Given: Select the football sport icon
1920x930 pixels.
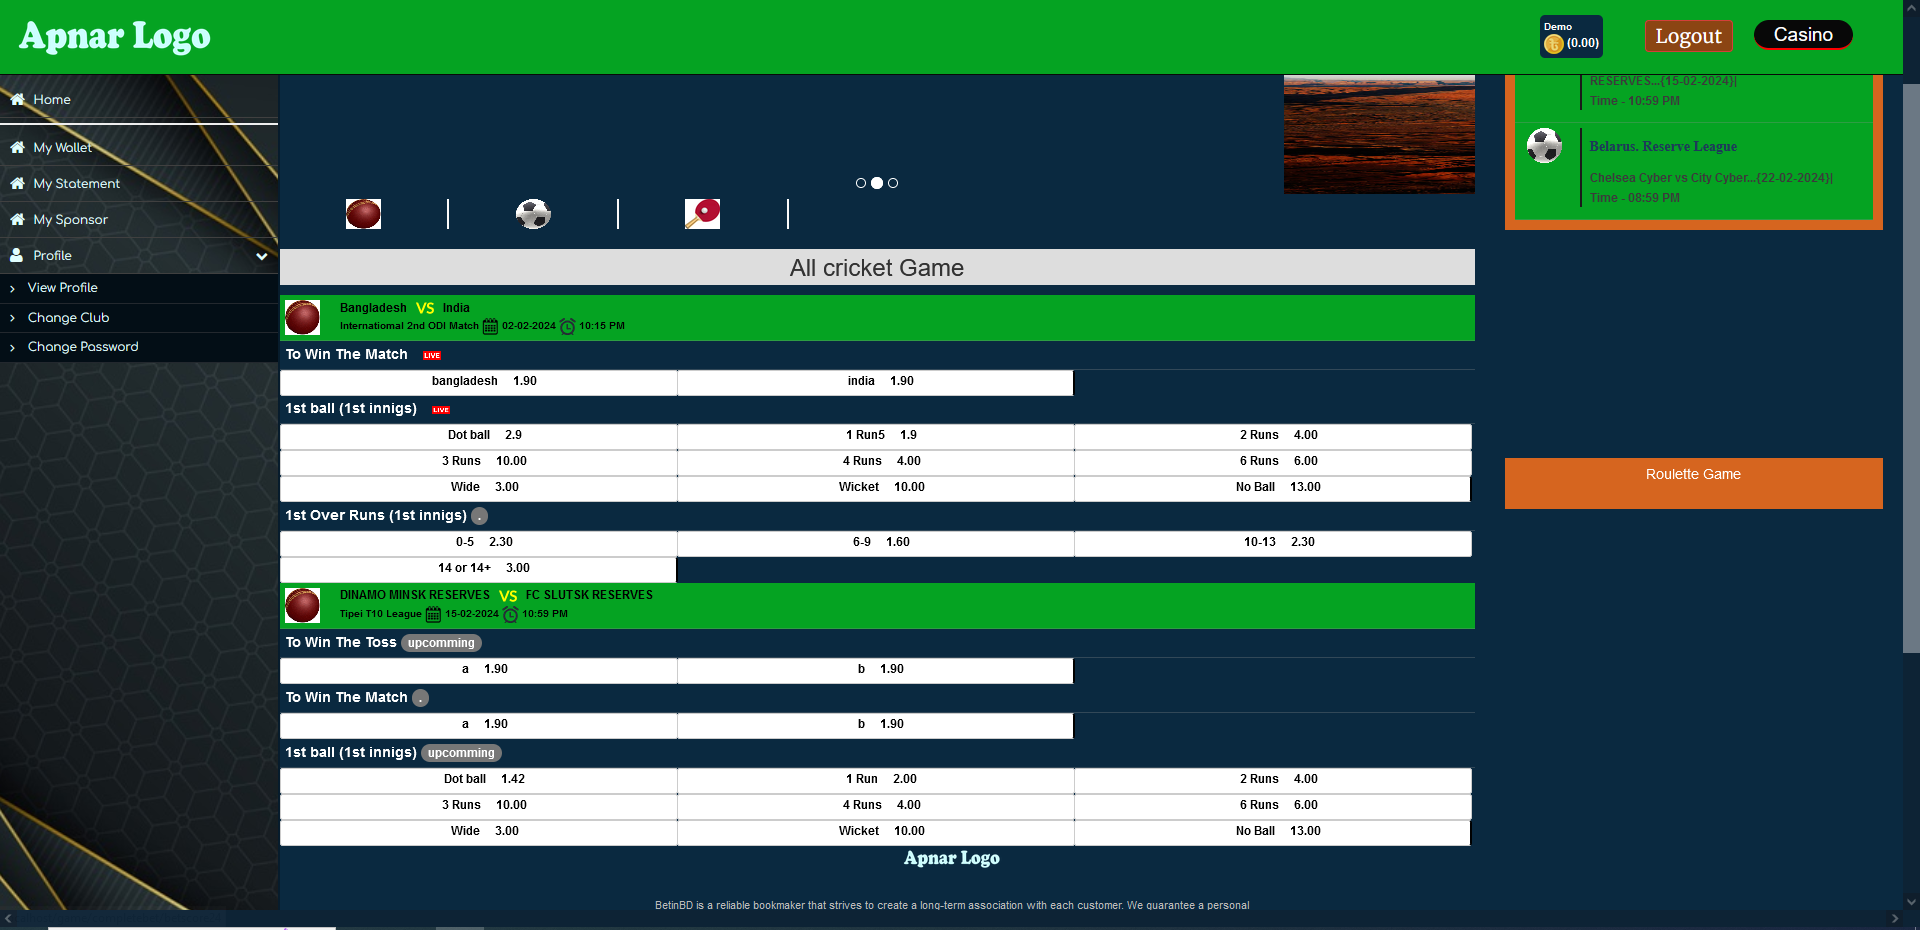Looking at the screenshot, I should pyautogui.click(x=533, y=214).
